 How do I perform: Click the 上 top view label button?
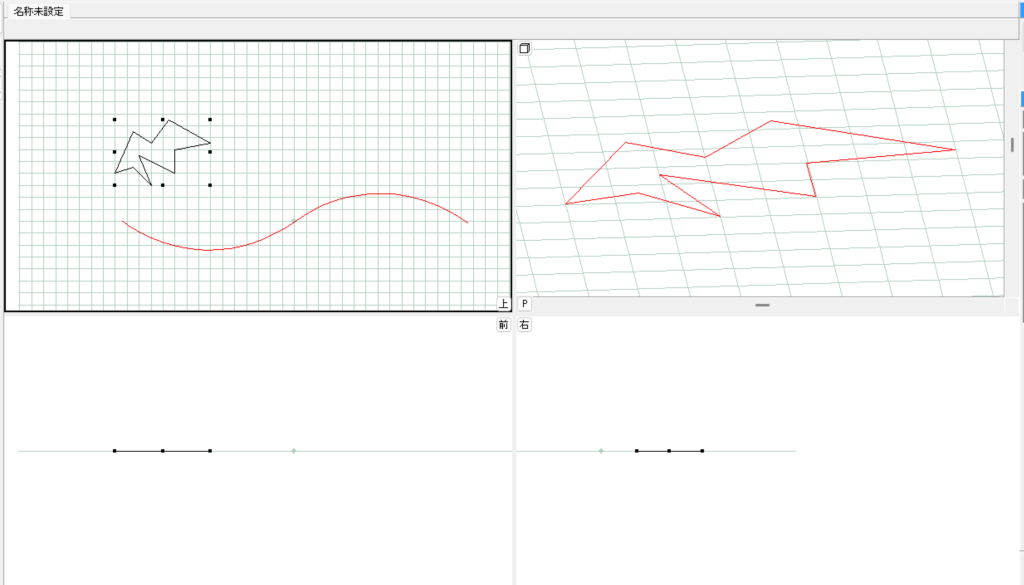503,303
